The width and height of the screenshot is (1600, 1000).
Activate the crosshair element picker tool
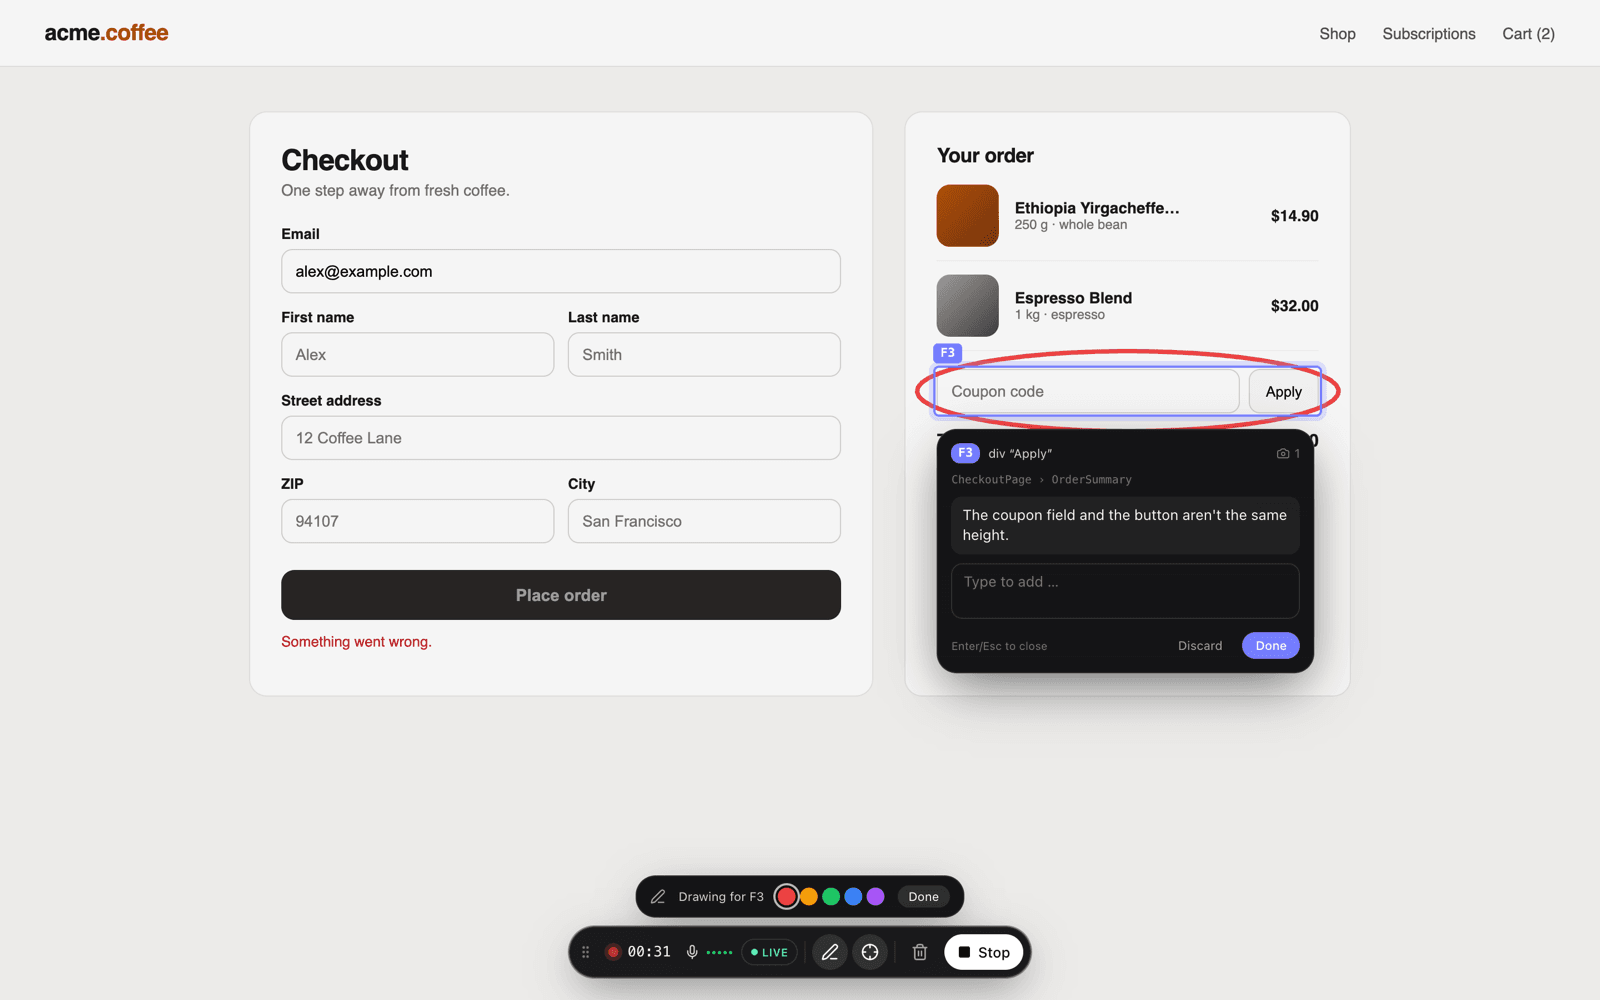pyautogui.click(x=870, y=952)
